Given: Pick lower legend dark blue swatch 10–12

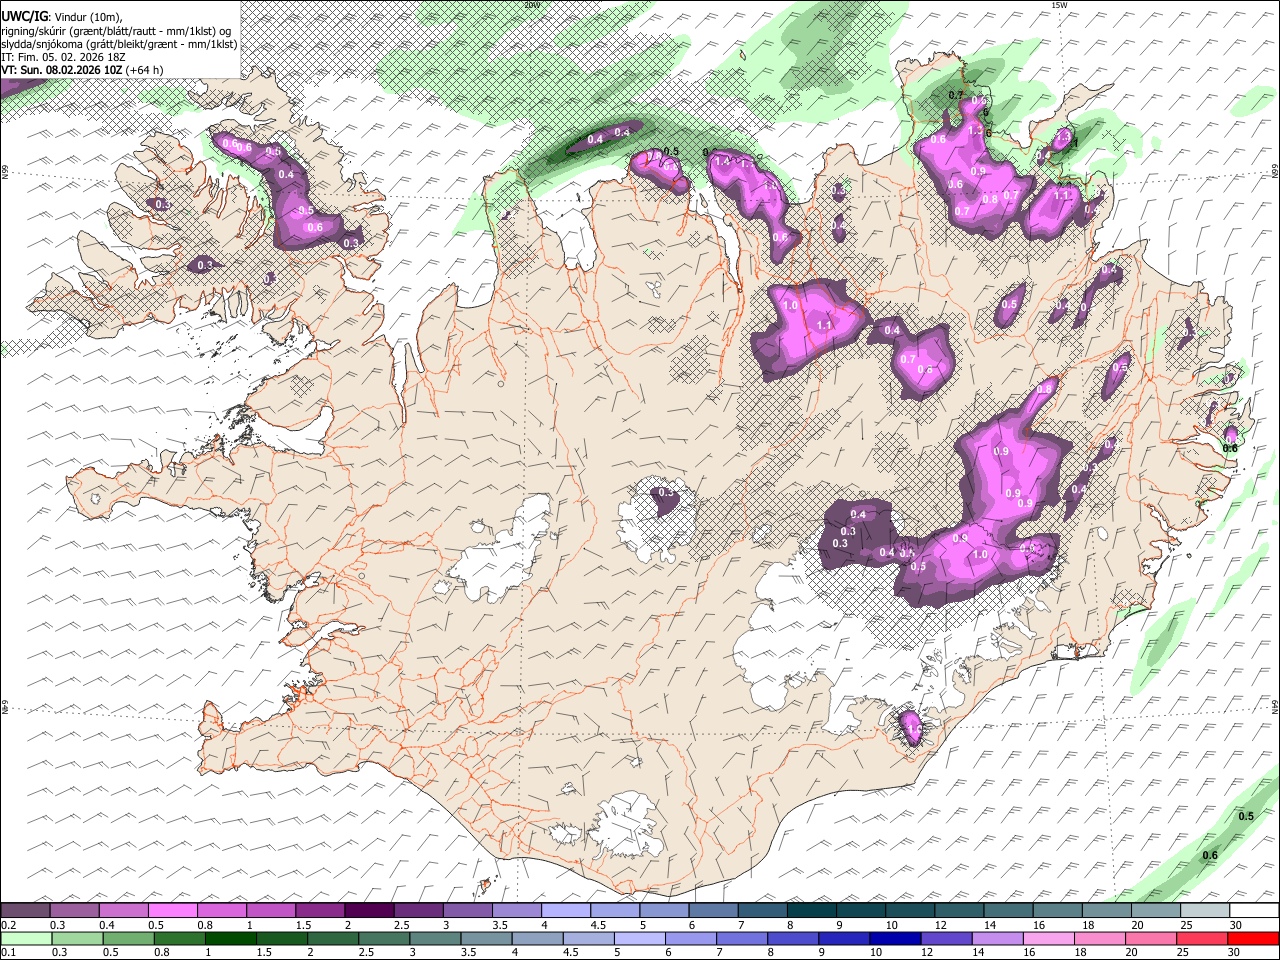Looking at the screenshot, I should pyautogui.click(x=896, y=938).
